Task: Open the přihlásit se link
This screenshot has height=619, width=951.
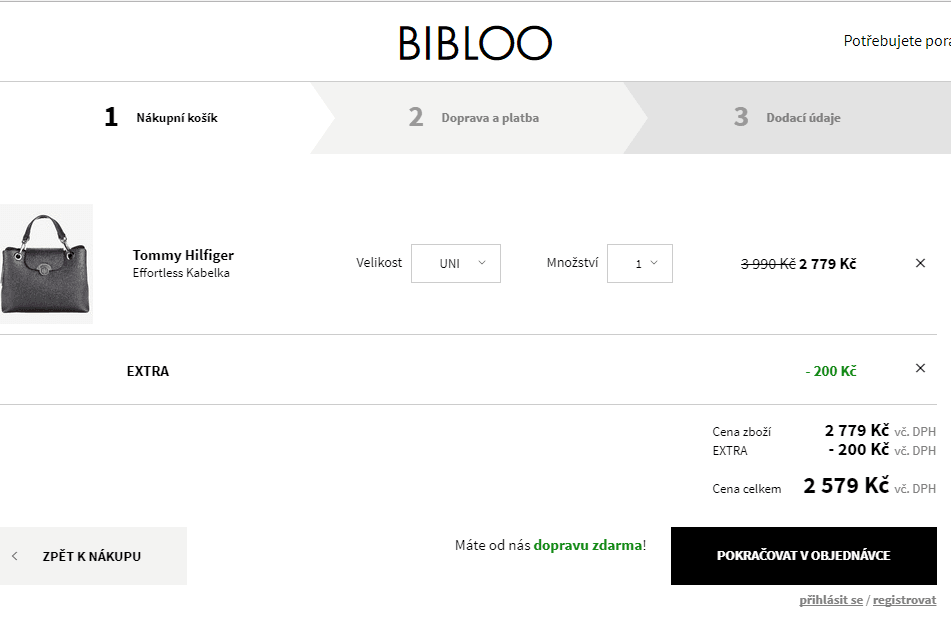Action: click(x=830, y=600)
